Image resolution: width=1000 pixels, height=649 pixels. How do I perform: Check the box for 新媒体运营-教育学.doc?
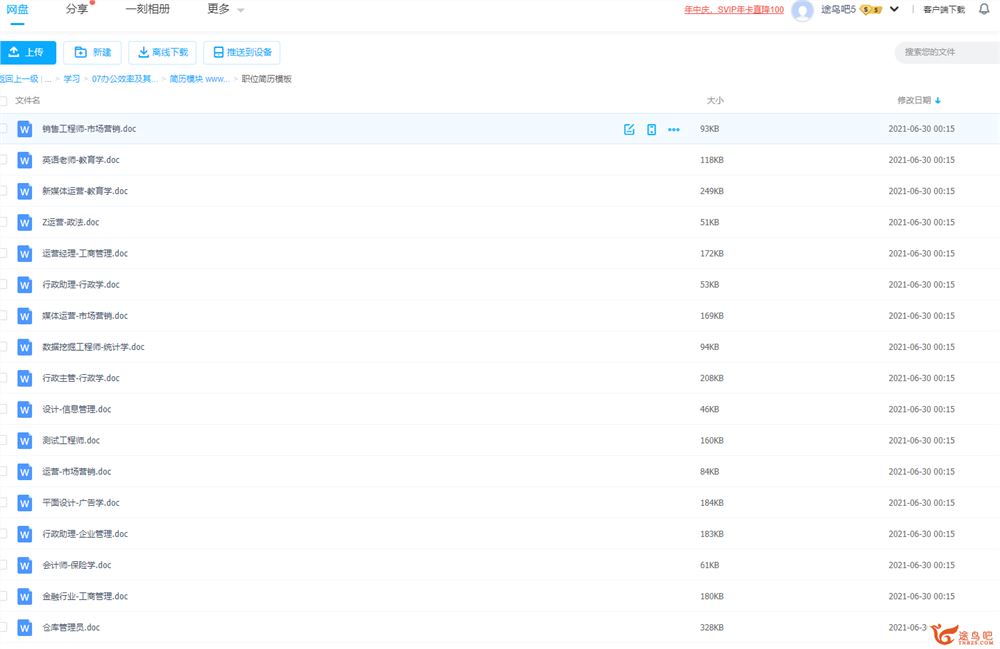3,191
